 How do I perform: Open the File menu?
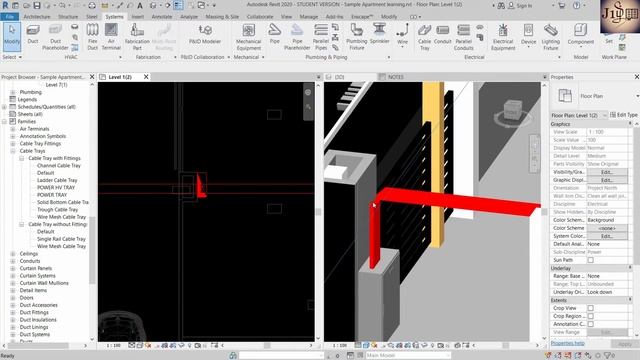[9, 17]
